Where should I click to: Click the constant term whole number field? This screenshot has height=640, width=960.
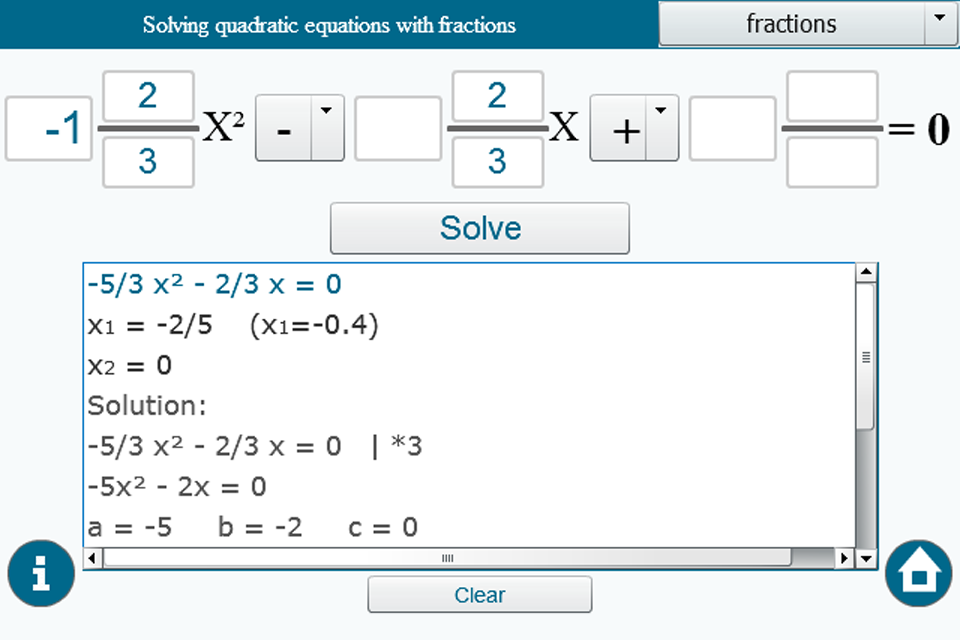pos(733,128)
